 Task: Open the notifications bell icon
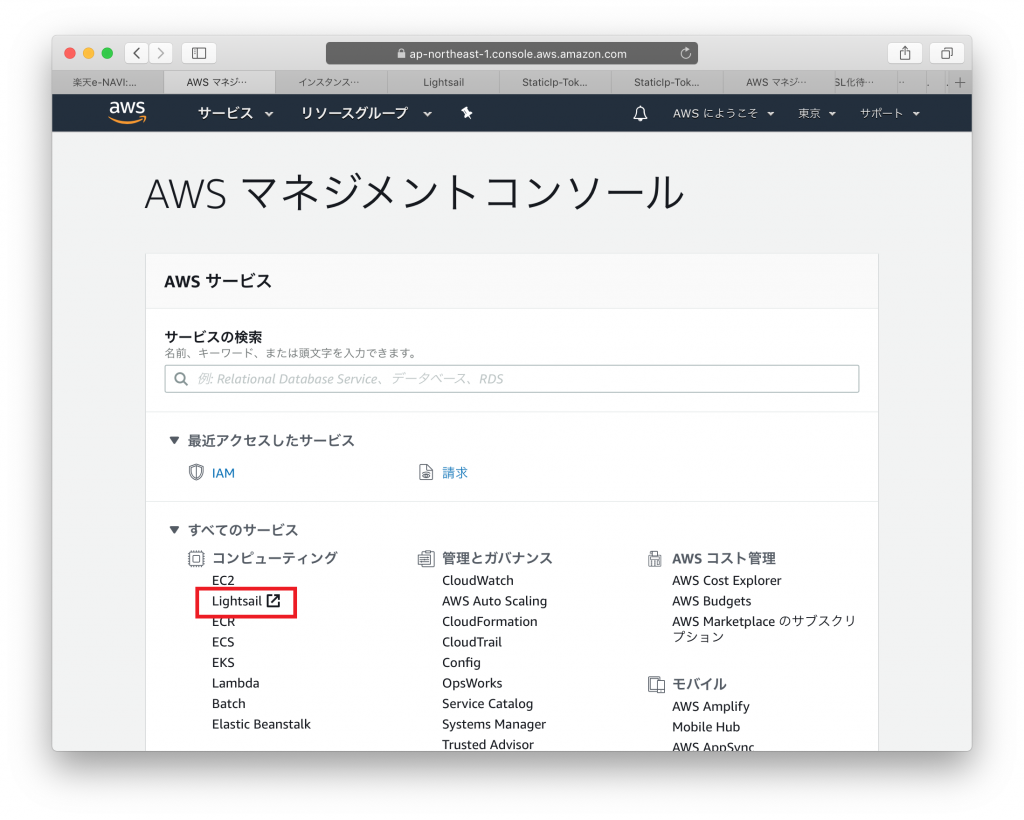(x=640, y=114)
